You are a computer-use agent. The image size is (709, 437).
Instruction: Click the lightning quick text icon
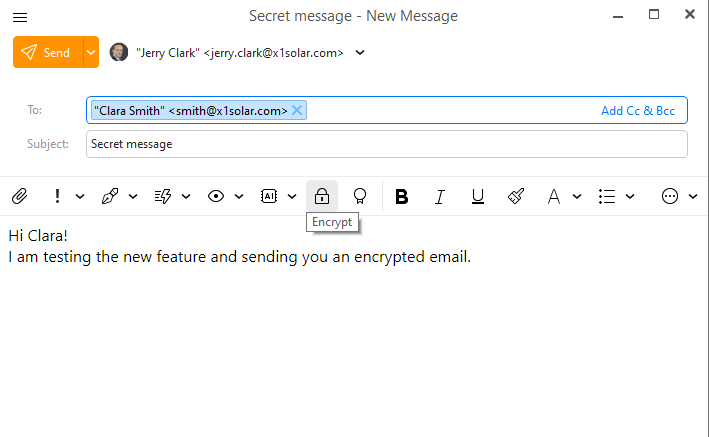[x=163, y=197]
